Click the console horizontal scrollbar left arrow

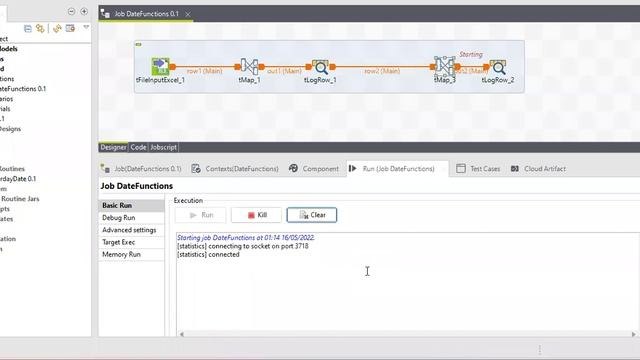(182, 334)
